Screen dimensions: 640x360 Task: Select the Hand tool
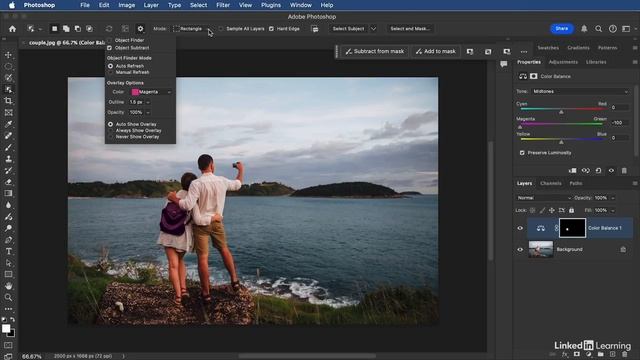click(x=8, y=286)
